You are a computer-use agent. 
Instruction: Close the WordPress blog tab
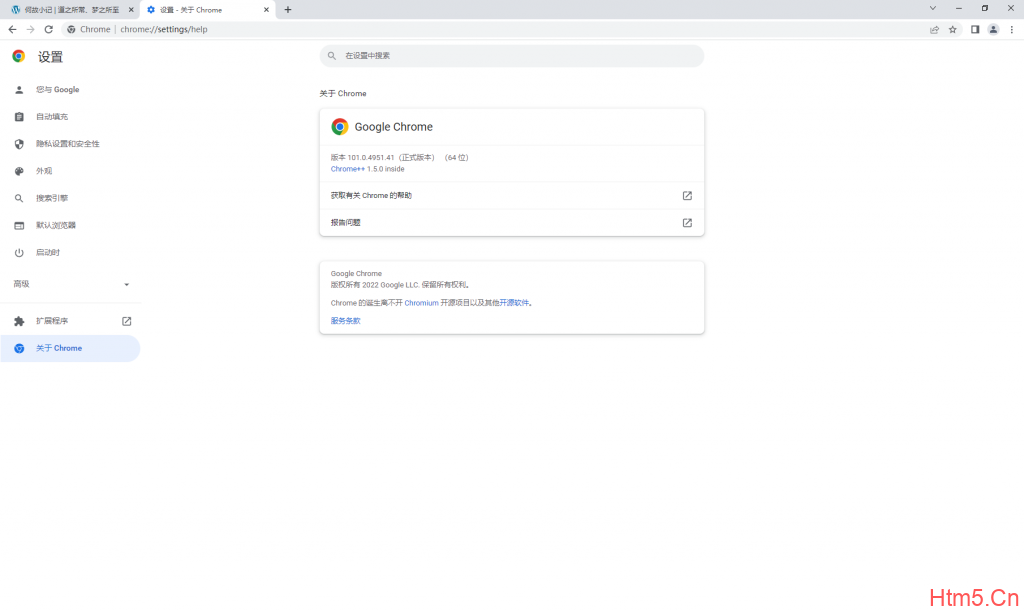[x=131, y=10]
